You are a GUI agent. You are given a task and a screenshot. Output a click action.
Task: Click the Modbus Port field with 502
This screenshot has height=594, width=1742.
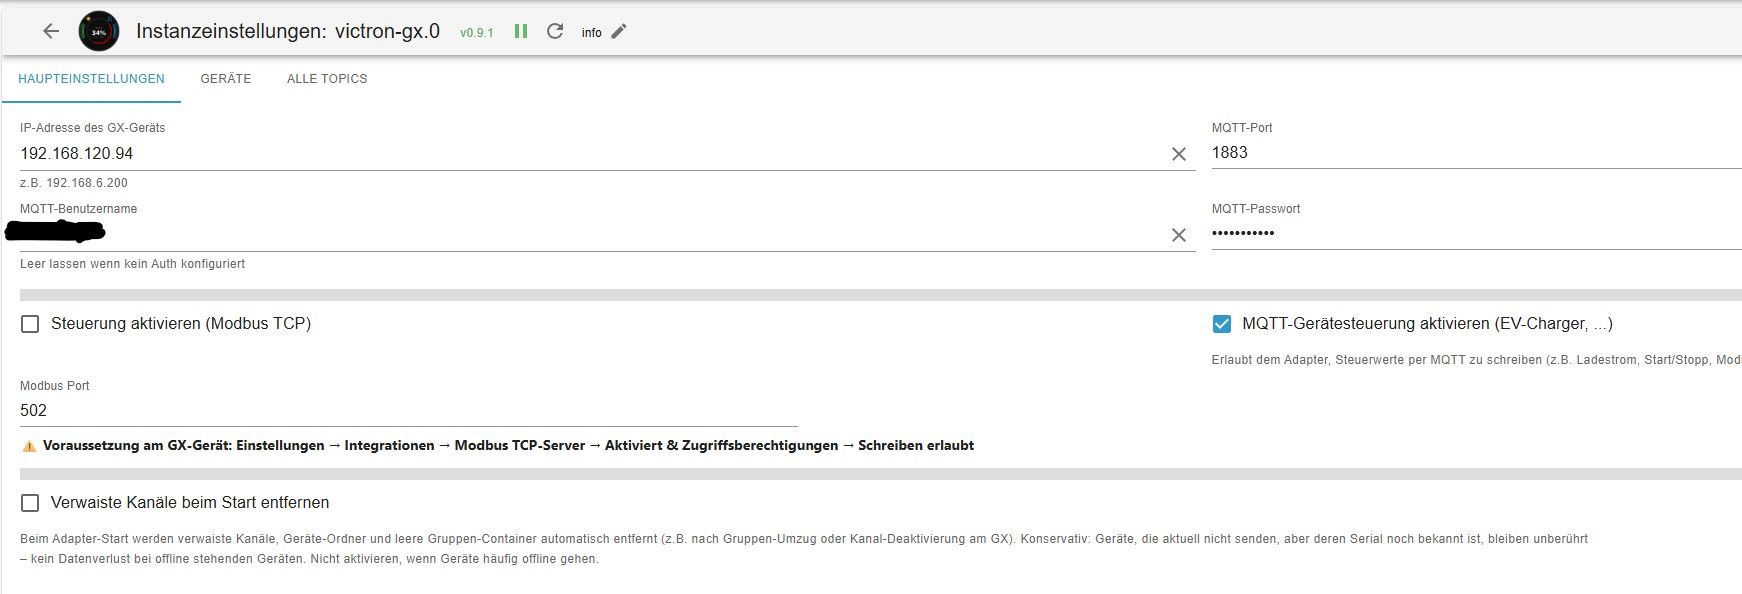pyautogui.click(x=408, y=411)
